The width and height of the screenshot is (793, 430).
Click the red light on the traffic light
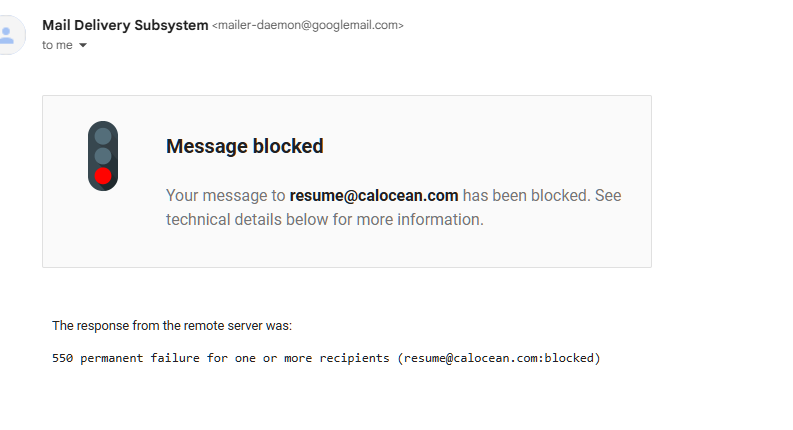tap(103, 177)
